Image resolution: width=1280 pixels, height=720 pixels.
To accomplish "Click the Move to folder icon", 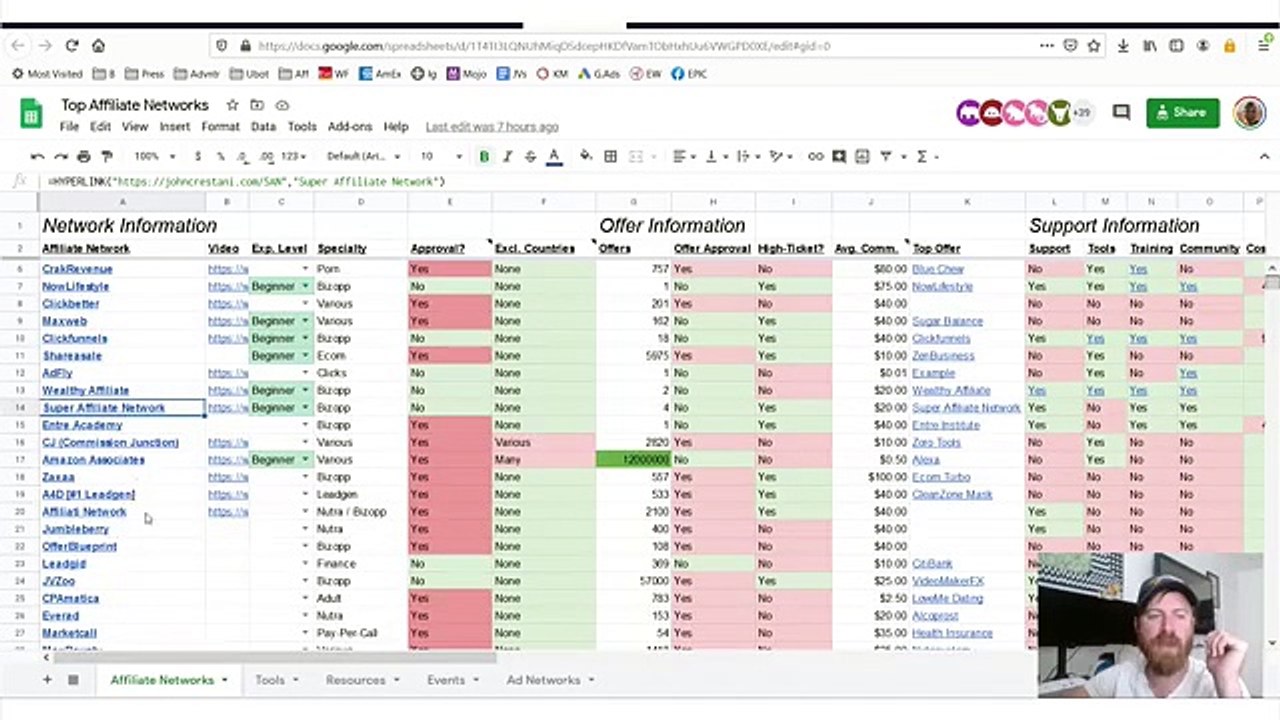I will (257, 105).
